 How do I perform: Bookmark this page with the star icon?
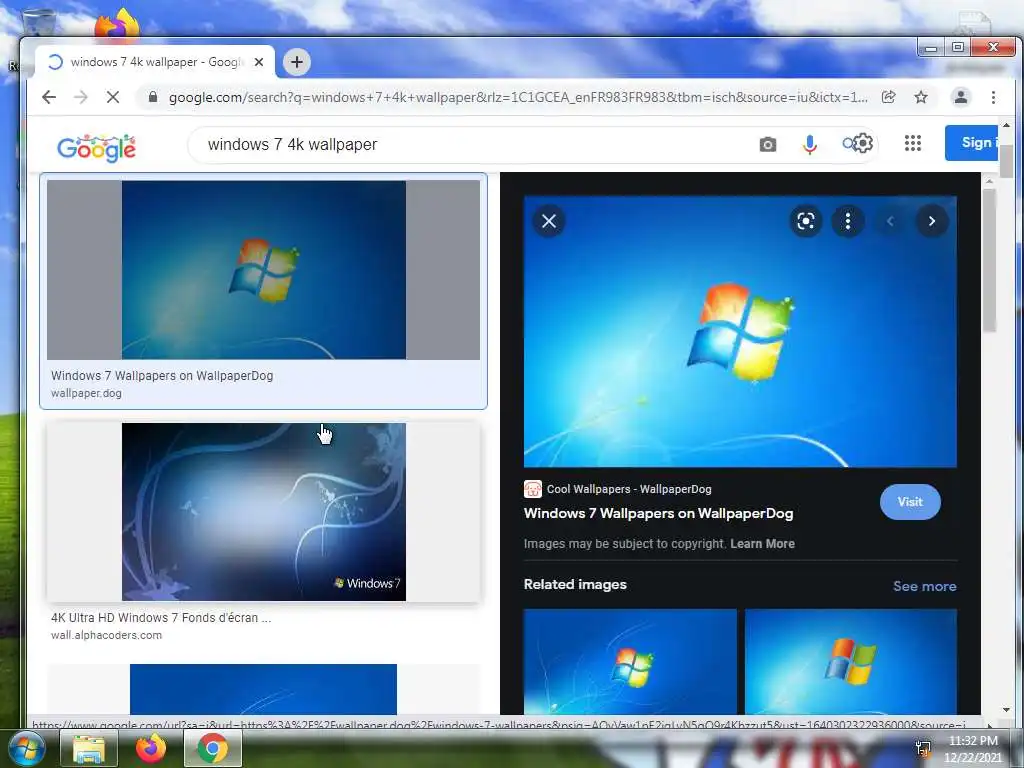tap(921, 97)
